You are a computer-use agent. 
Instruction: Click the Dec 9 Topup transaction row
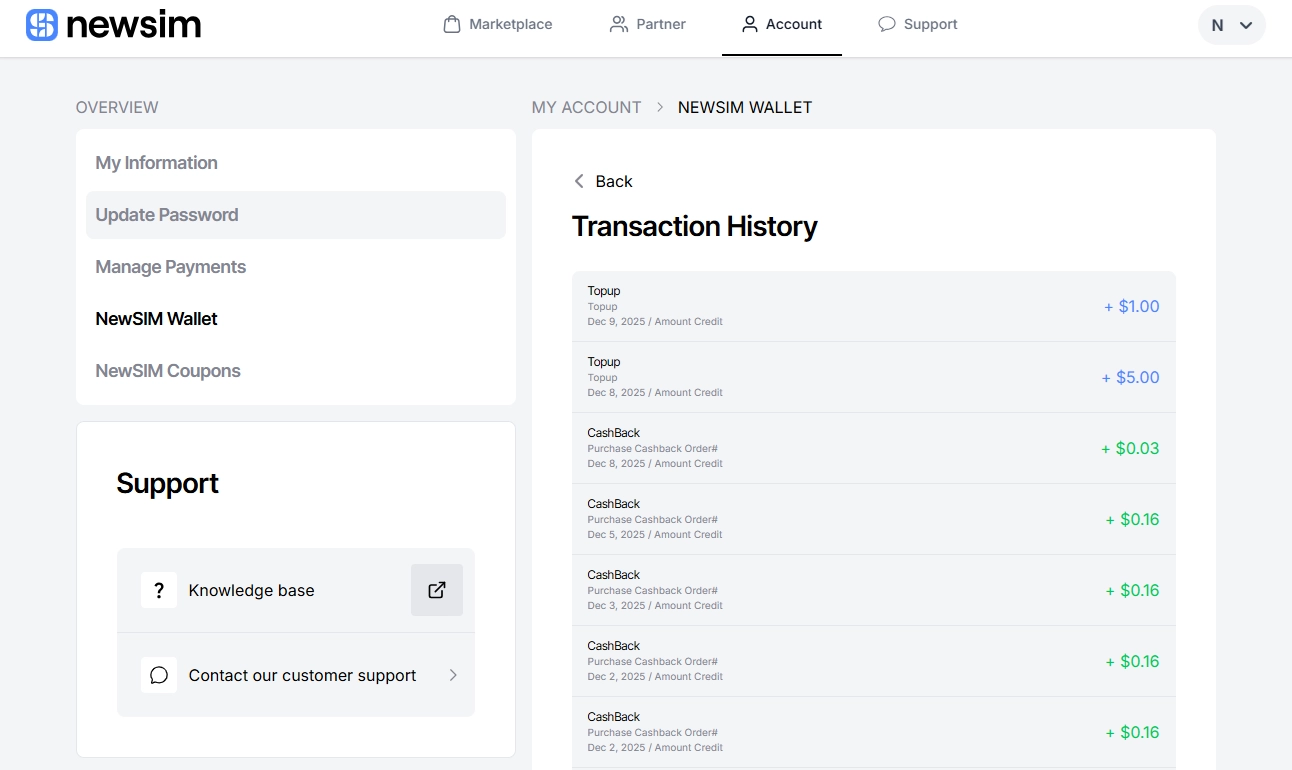point(874,306)
